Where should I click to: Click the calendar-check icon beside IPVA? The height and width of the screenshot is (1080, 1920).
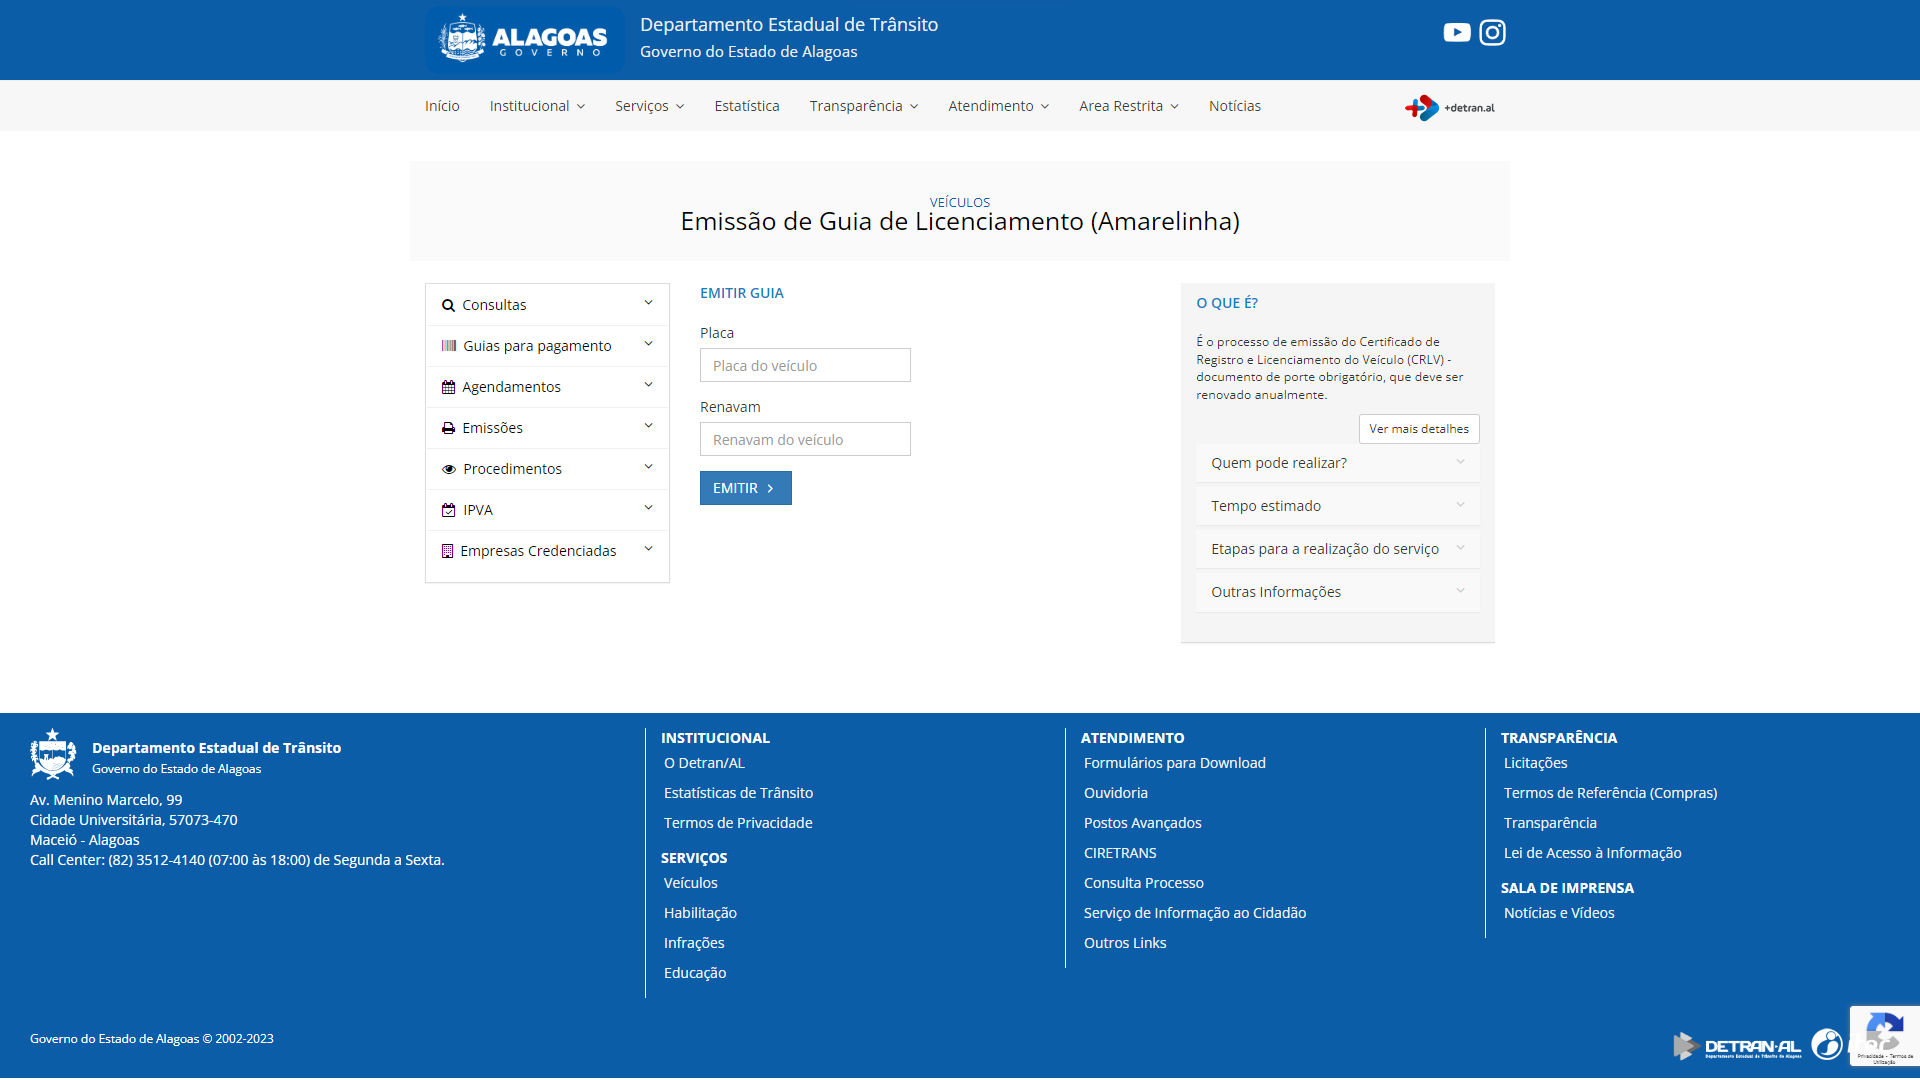coord(448,510)
